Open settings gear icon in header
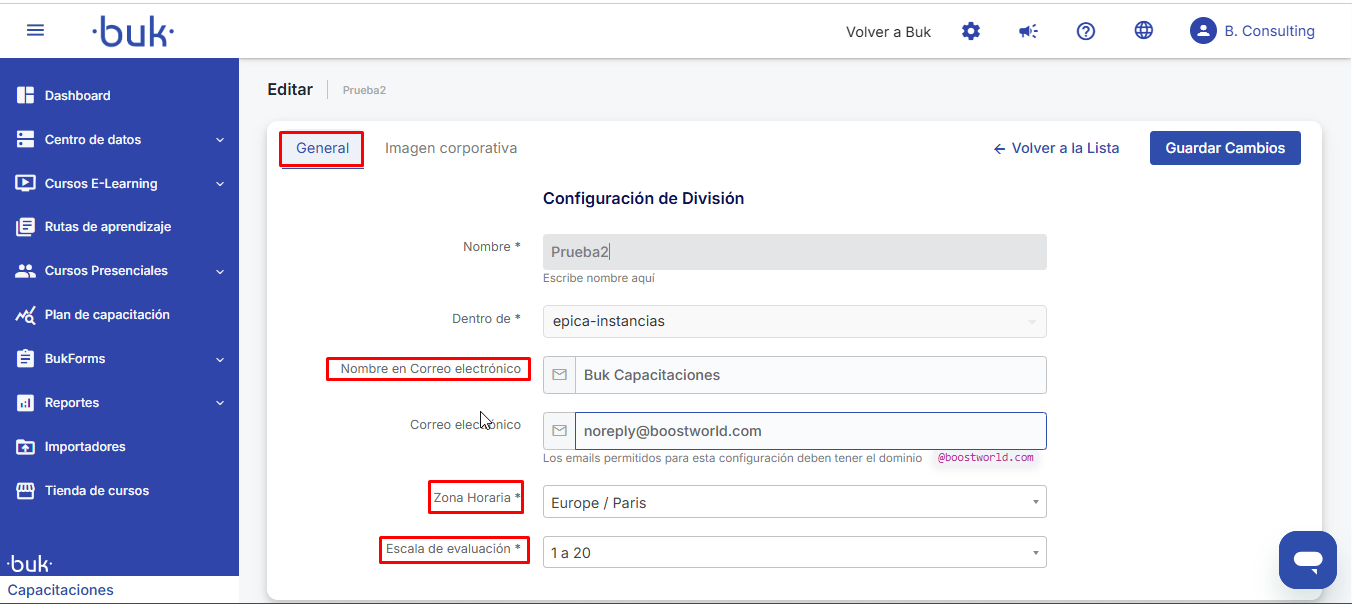The width and height of the screenshot is (1352, 604). 970,31
